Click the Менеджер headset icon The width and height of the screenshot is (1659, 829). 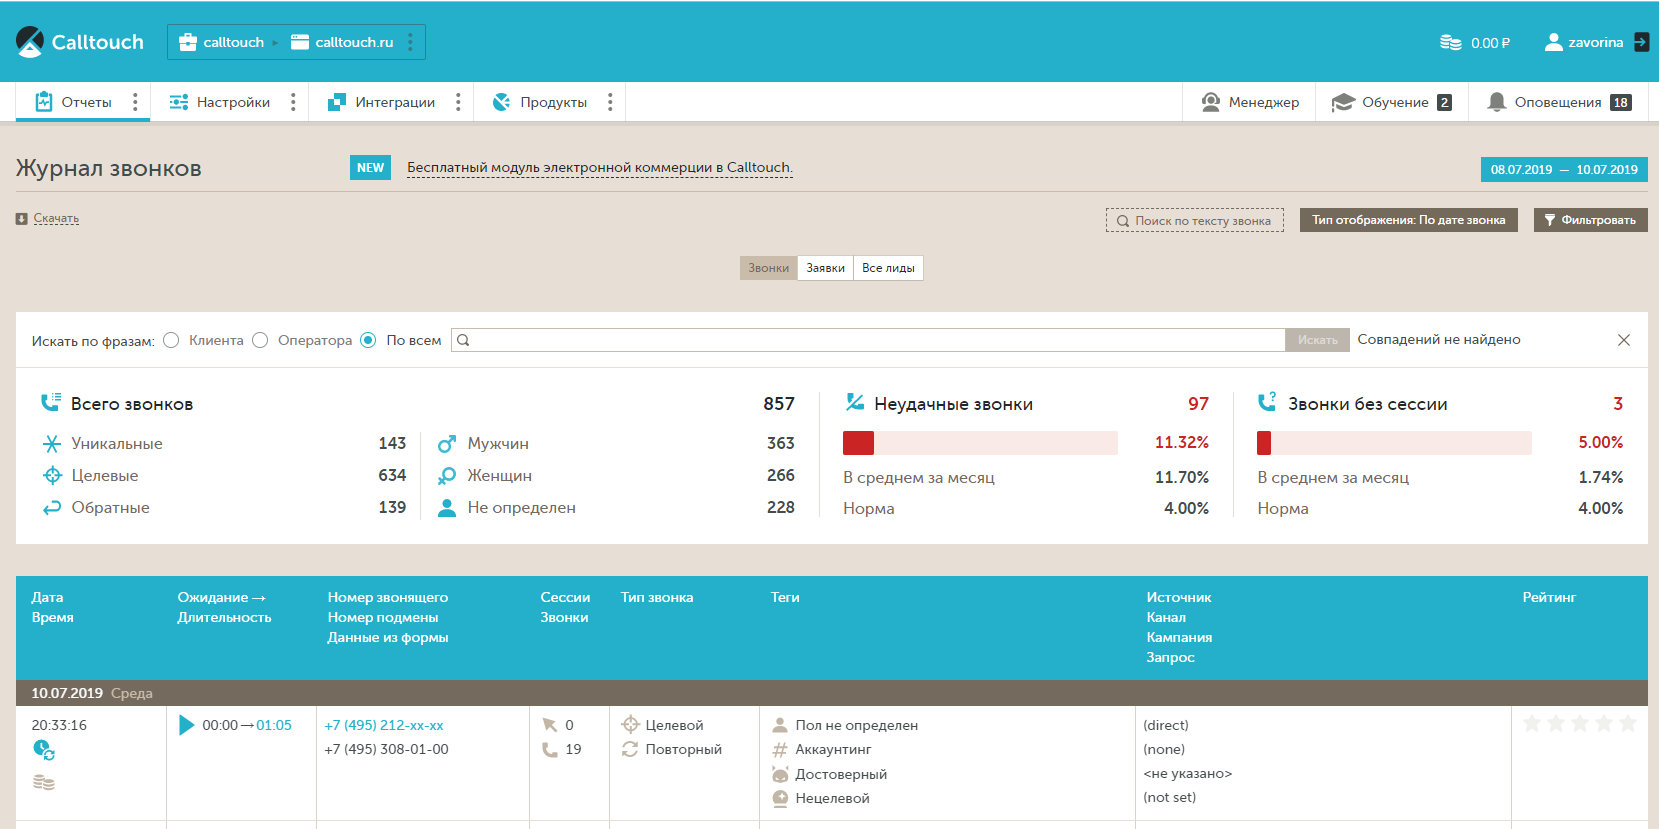coord(1210,102)
